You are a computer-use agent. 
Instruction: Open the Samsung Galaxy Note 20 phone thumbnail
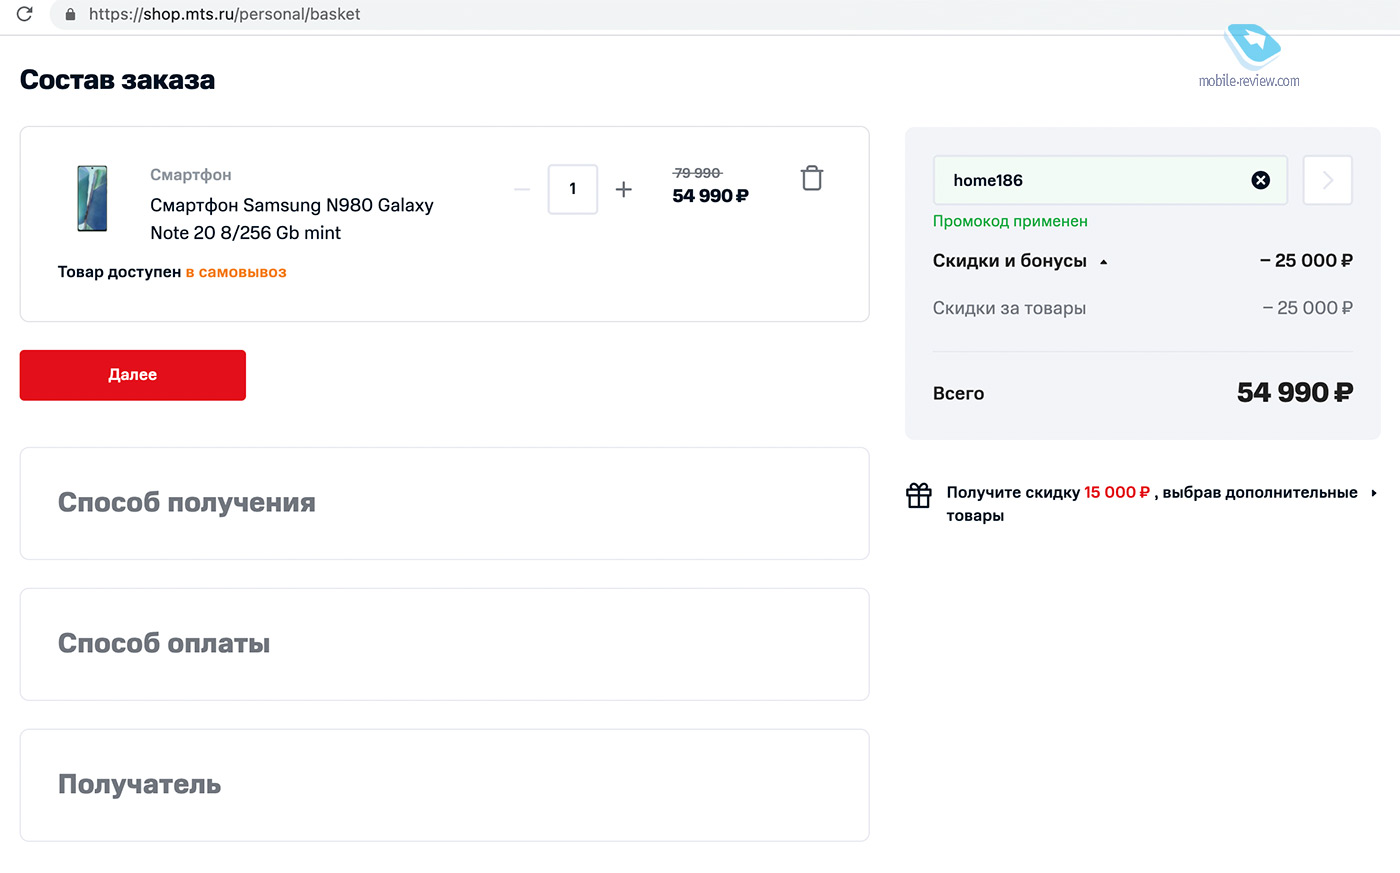92,198
